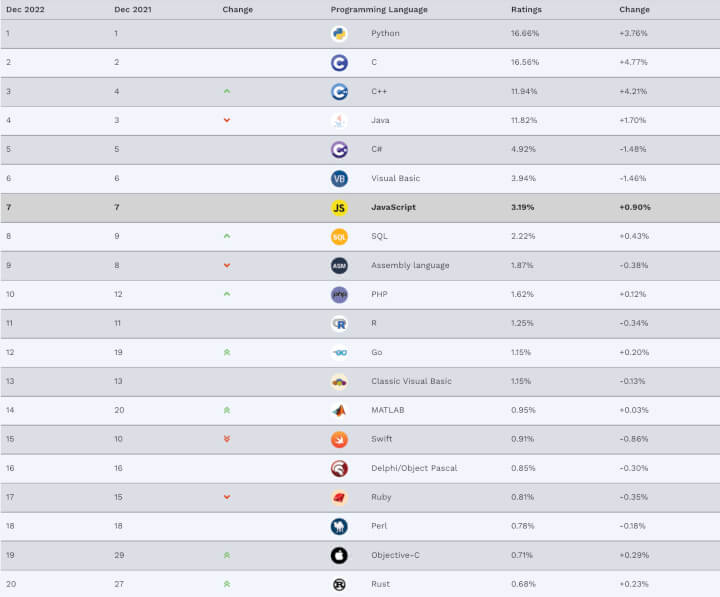Screen dimensions: 720x597
Task: Click the green up arrow for C++
Action: click(227, 91)
